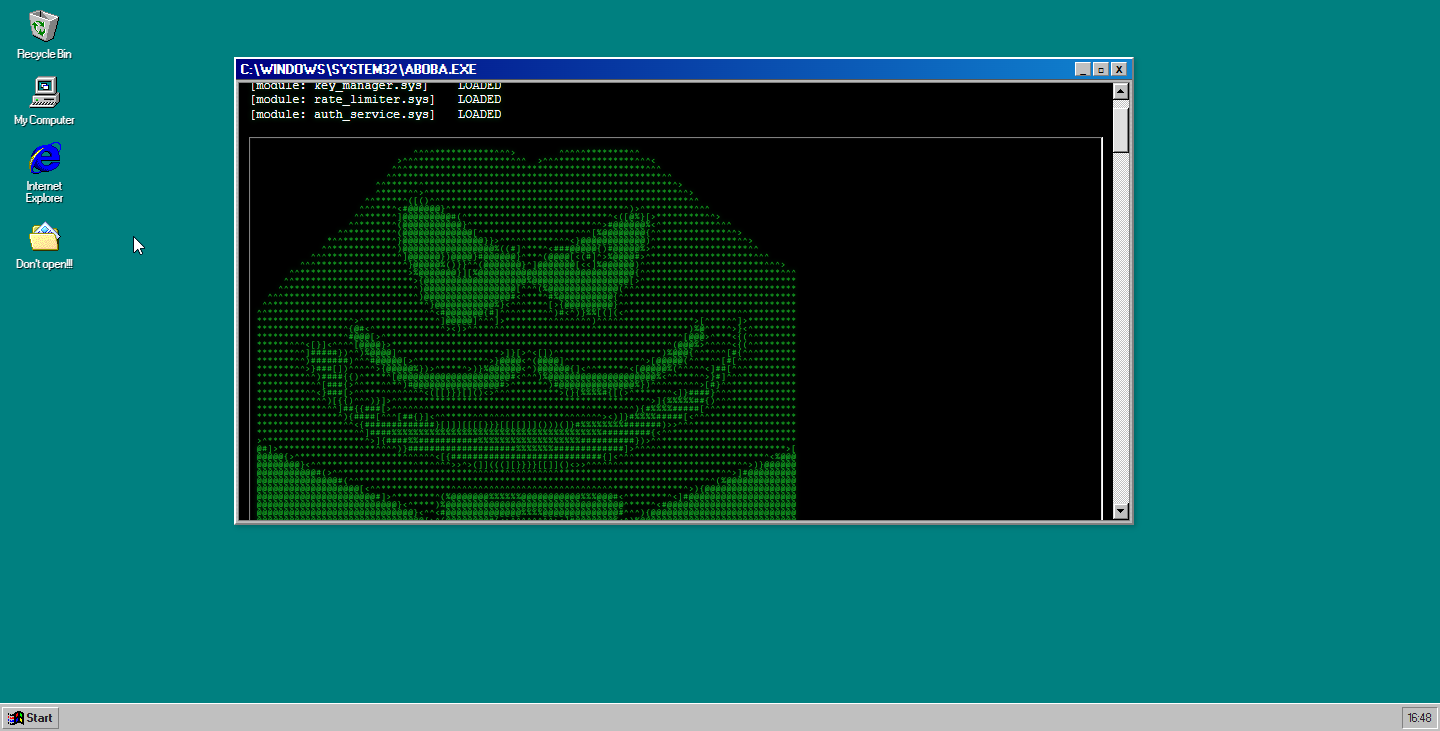Click LOADED status beside auth_service.sys

pyautogui.click(x=480, y=114)
